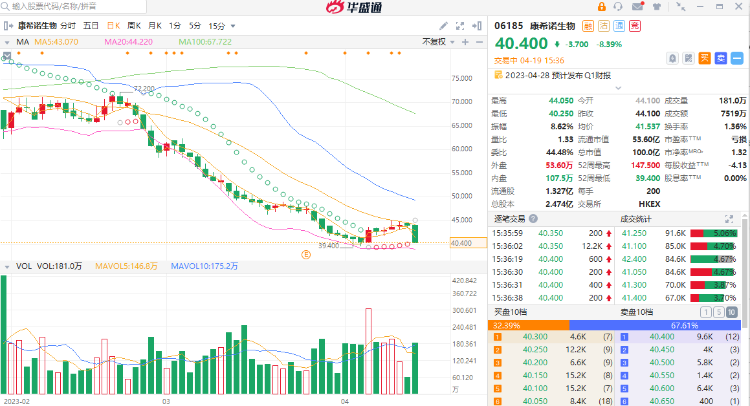Click the 41.250 volume distribution bar
750x406 pixels.
pos(713,233)
